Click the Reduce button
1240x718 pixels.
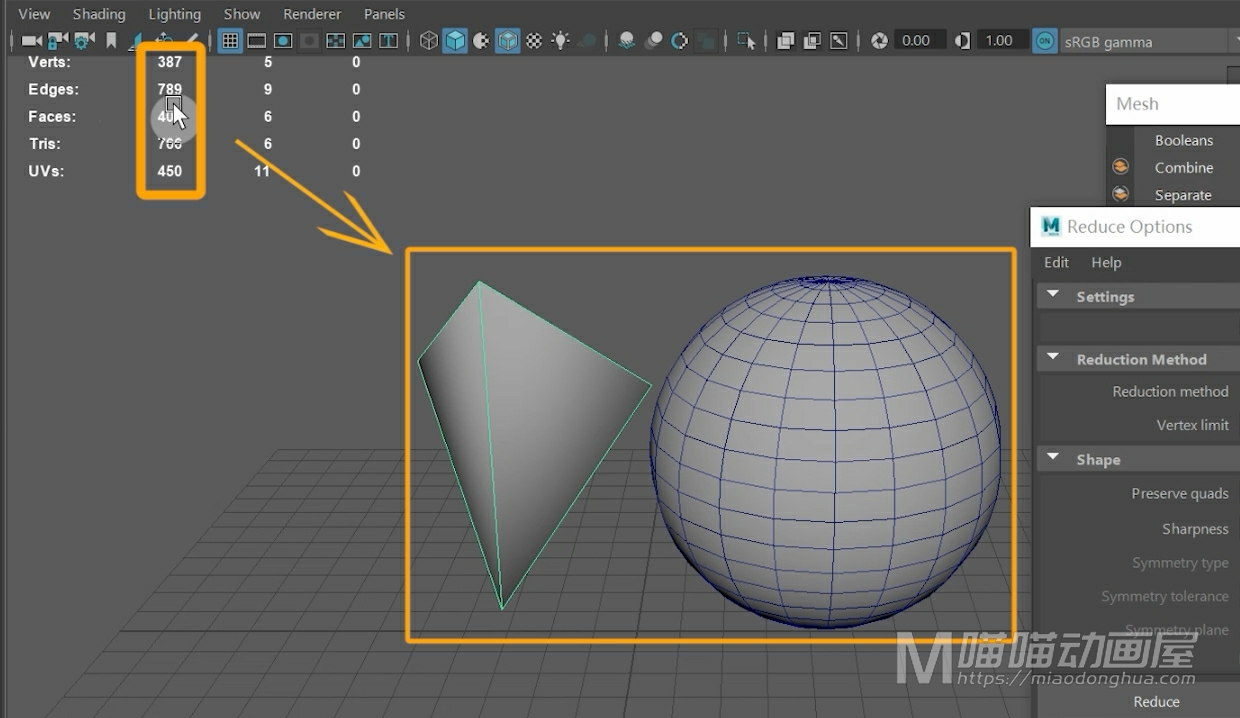[x=1156, y=702]
